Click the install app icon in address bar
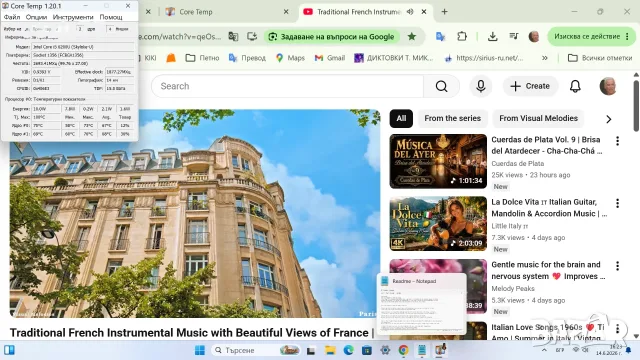This screenshot has height=360, width=640. (x=252, y=36)
